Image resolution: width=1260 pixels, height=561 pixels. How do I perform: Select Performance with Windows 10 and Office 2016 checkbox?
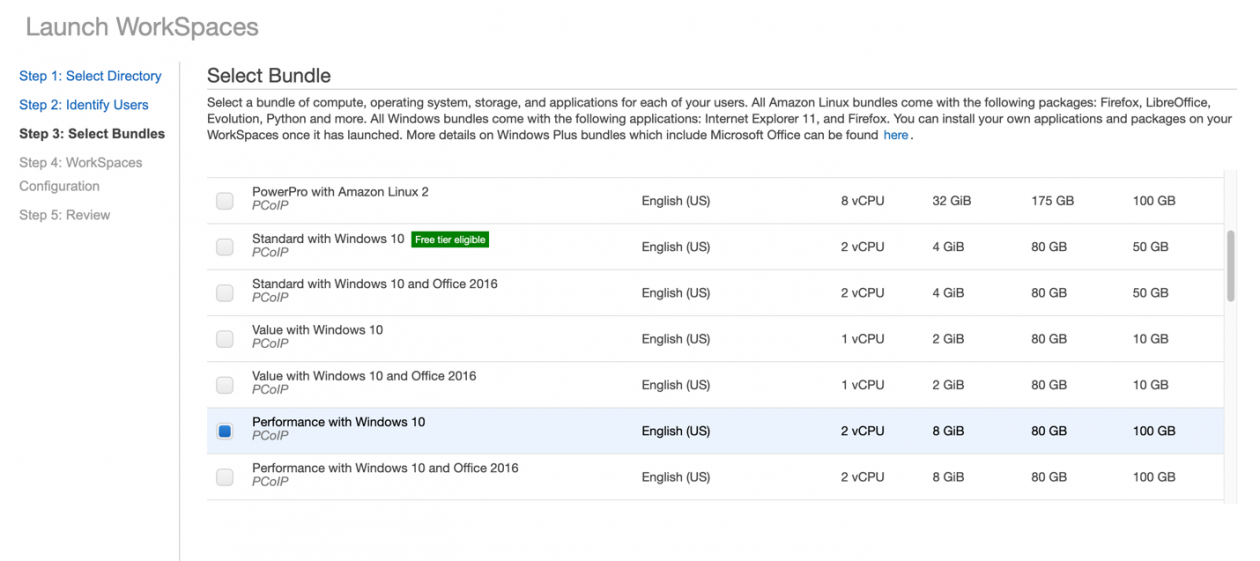pyautogui.click(x=225, y=477)
